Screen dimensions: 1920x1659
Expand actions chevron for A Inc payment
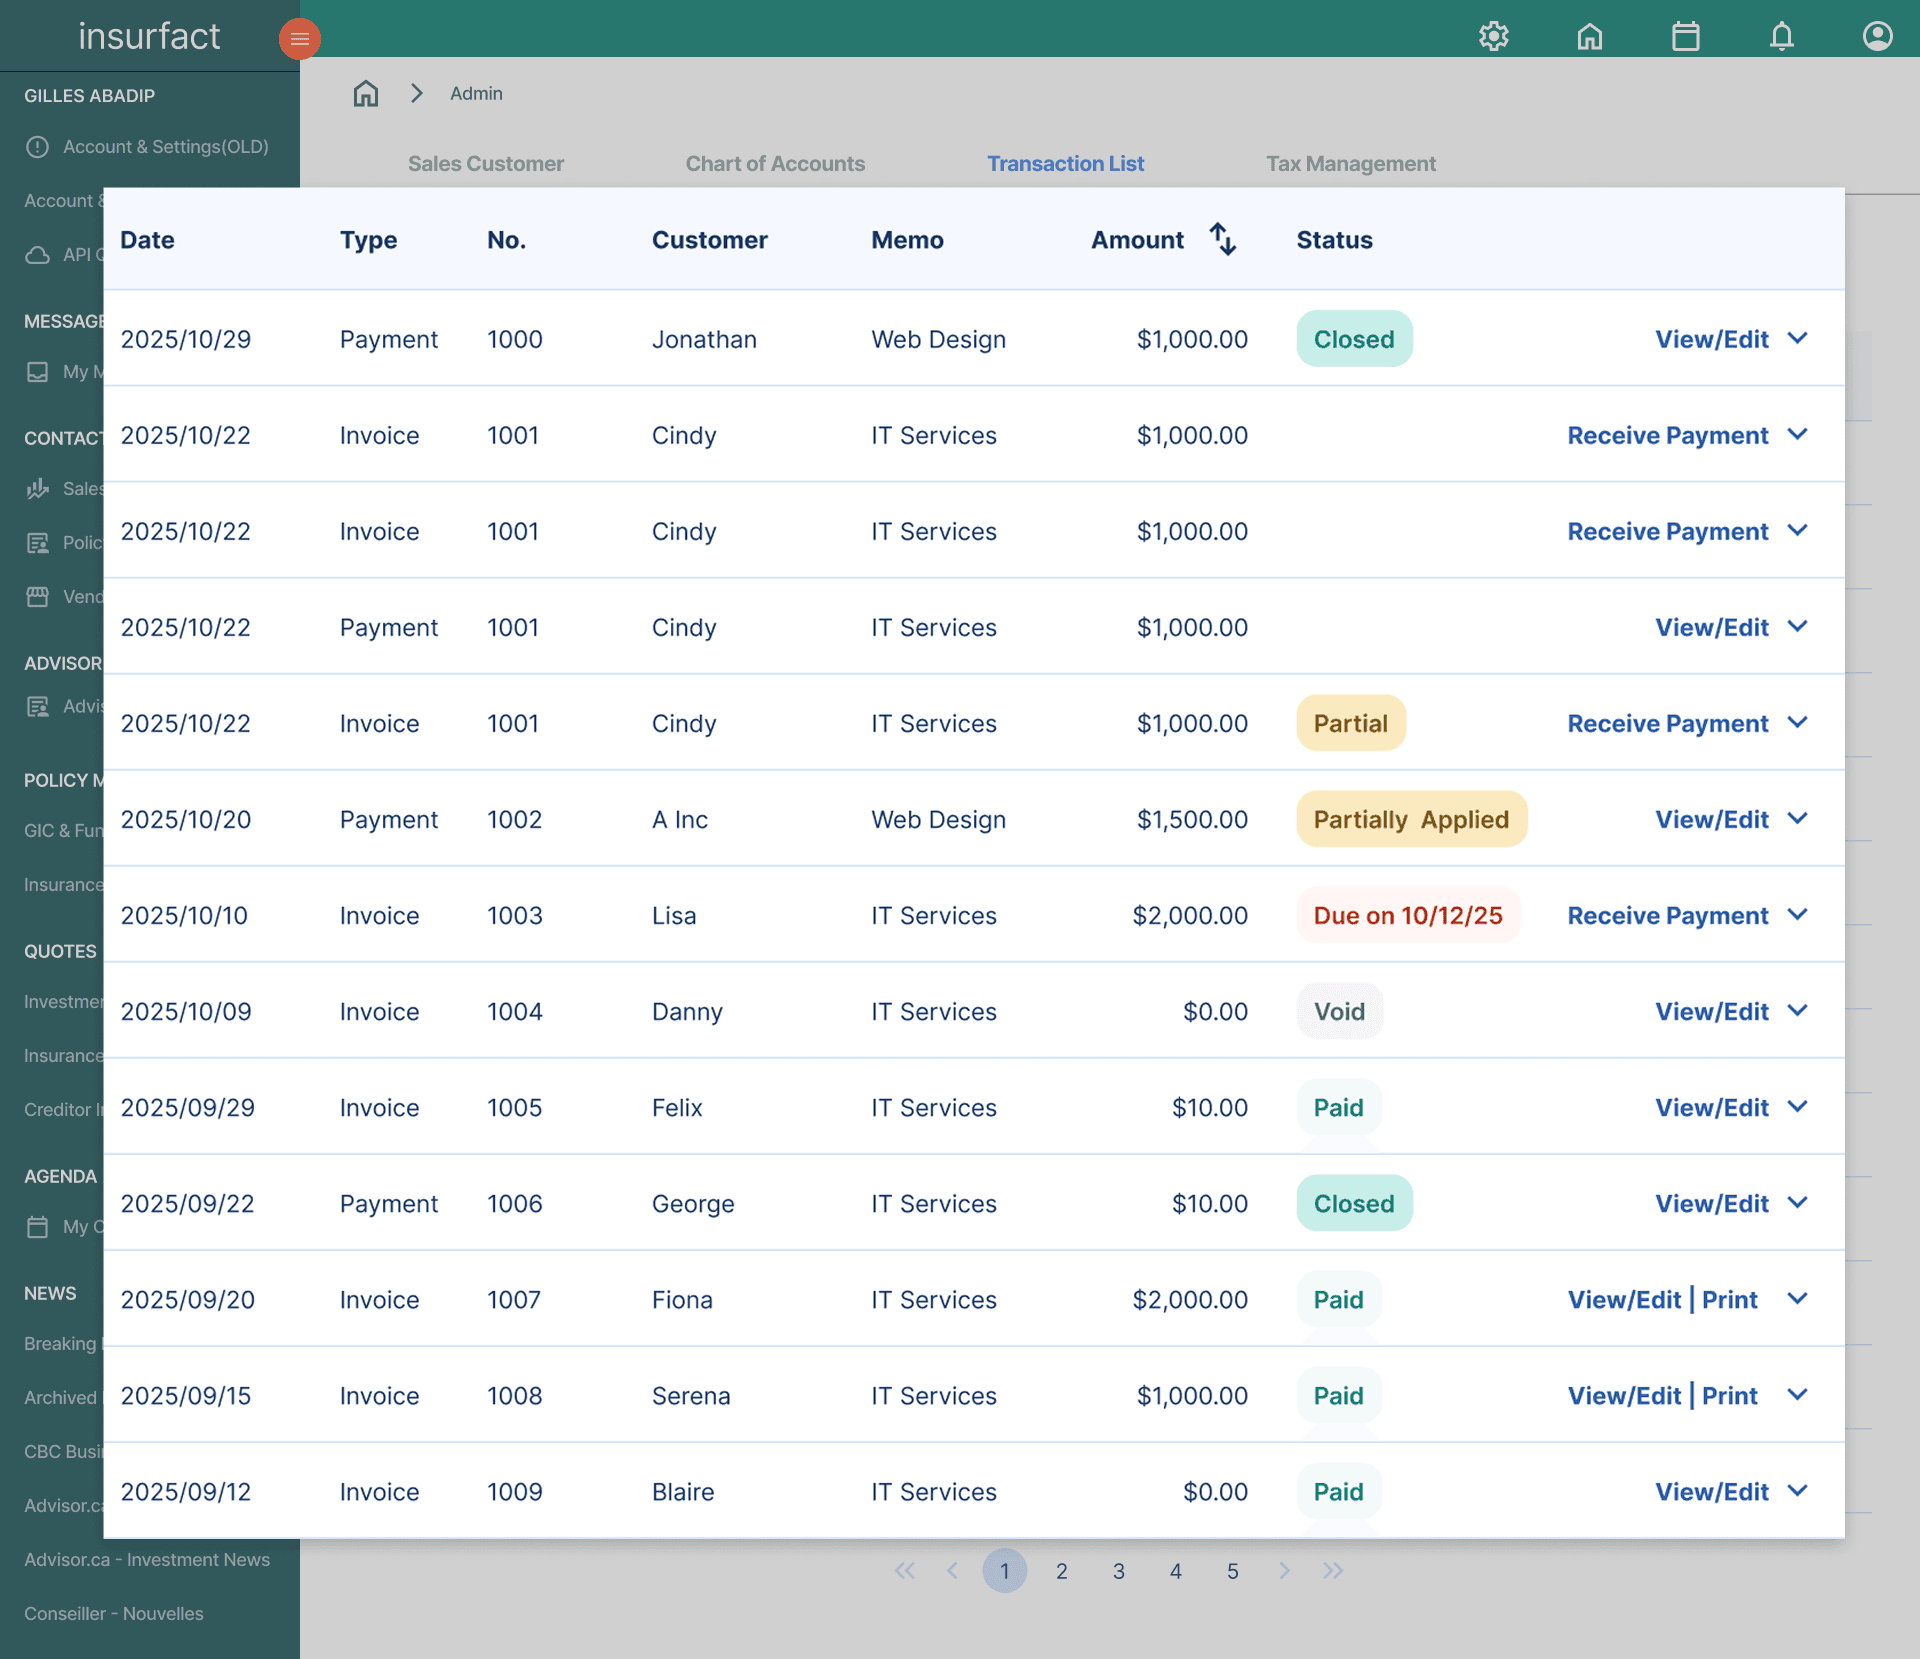pos(1797,818)
